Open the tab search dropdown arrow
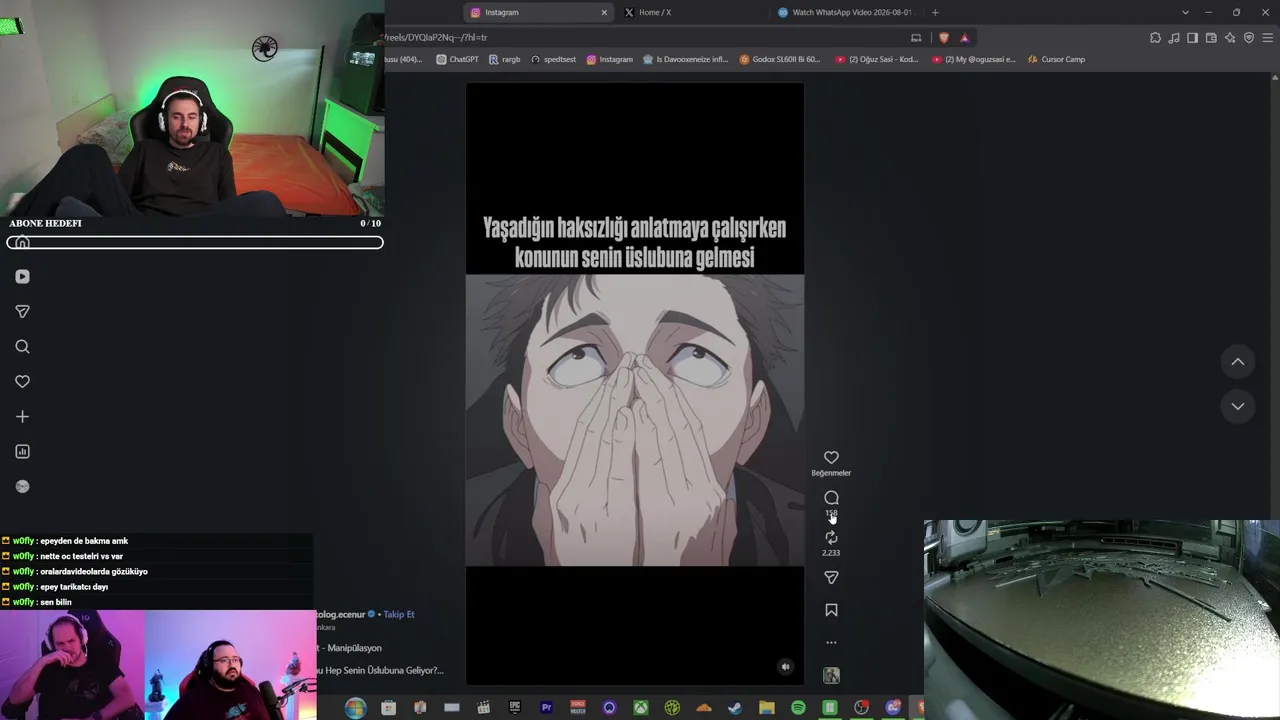 pos(1185,12)
